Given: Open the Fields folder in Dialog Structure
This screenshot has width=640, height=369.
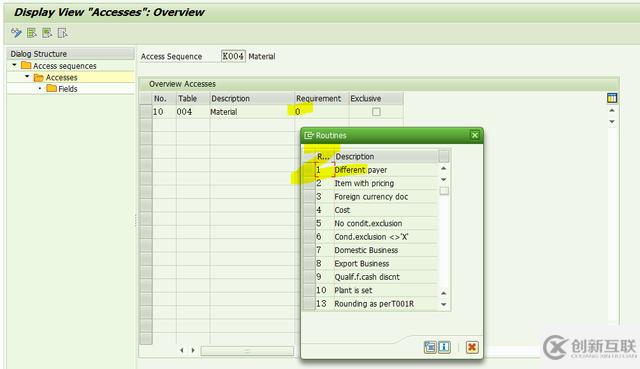Looking at the screenshot, I should [x=51, y=88].
